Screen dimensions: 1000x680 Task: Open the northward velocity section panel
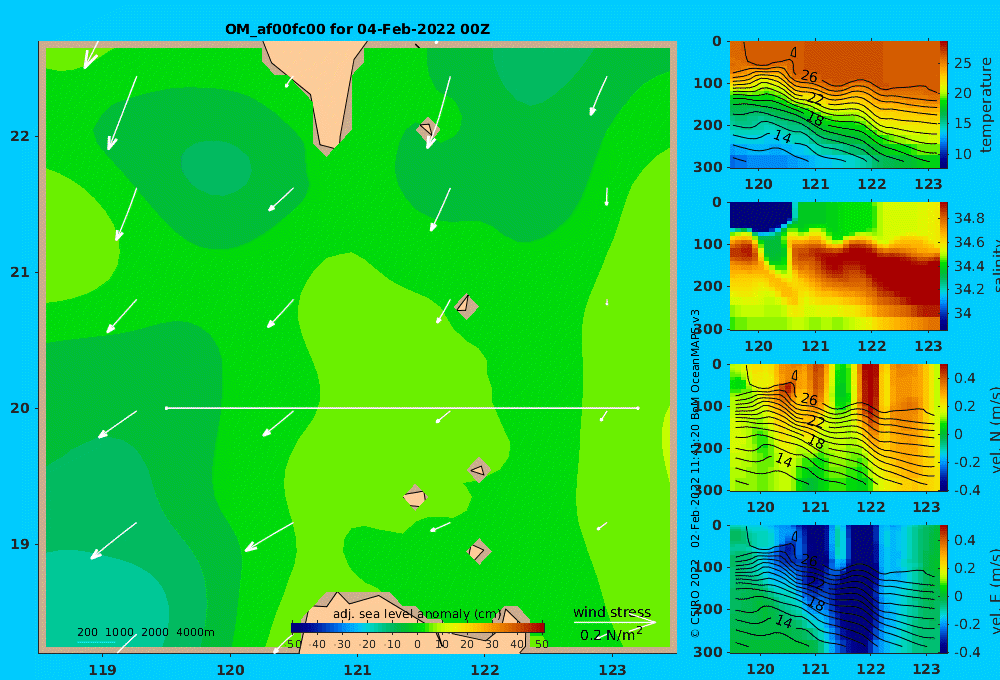834,427
